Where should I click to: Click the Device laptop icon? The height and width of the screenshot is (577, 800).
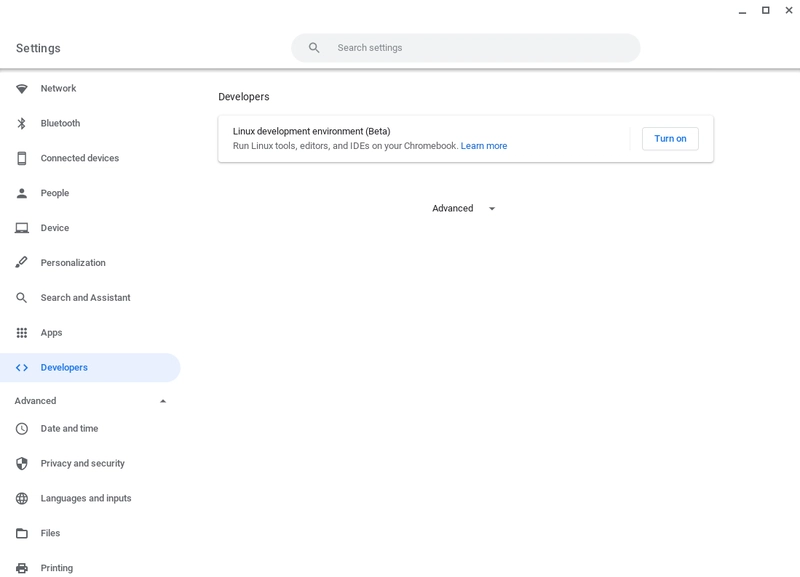22,228
